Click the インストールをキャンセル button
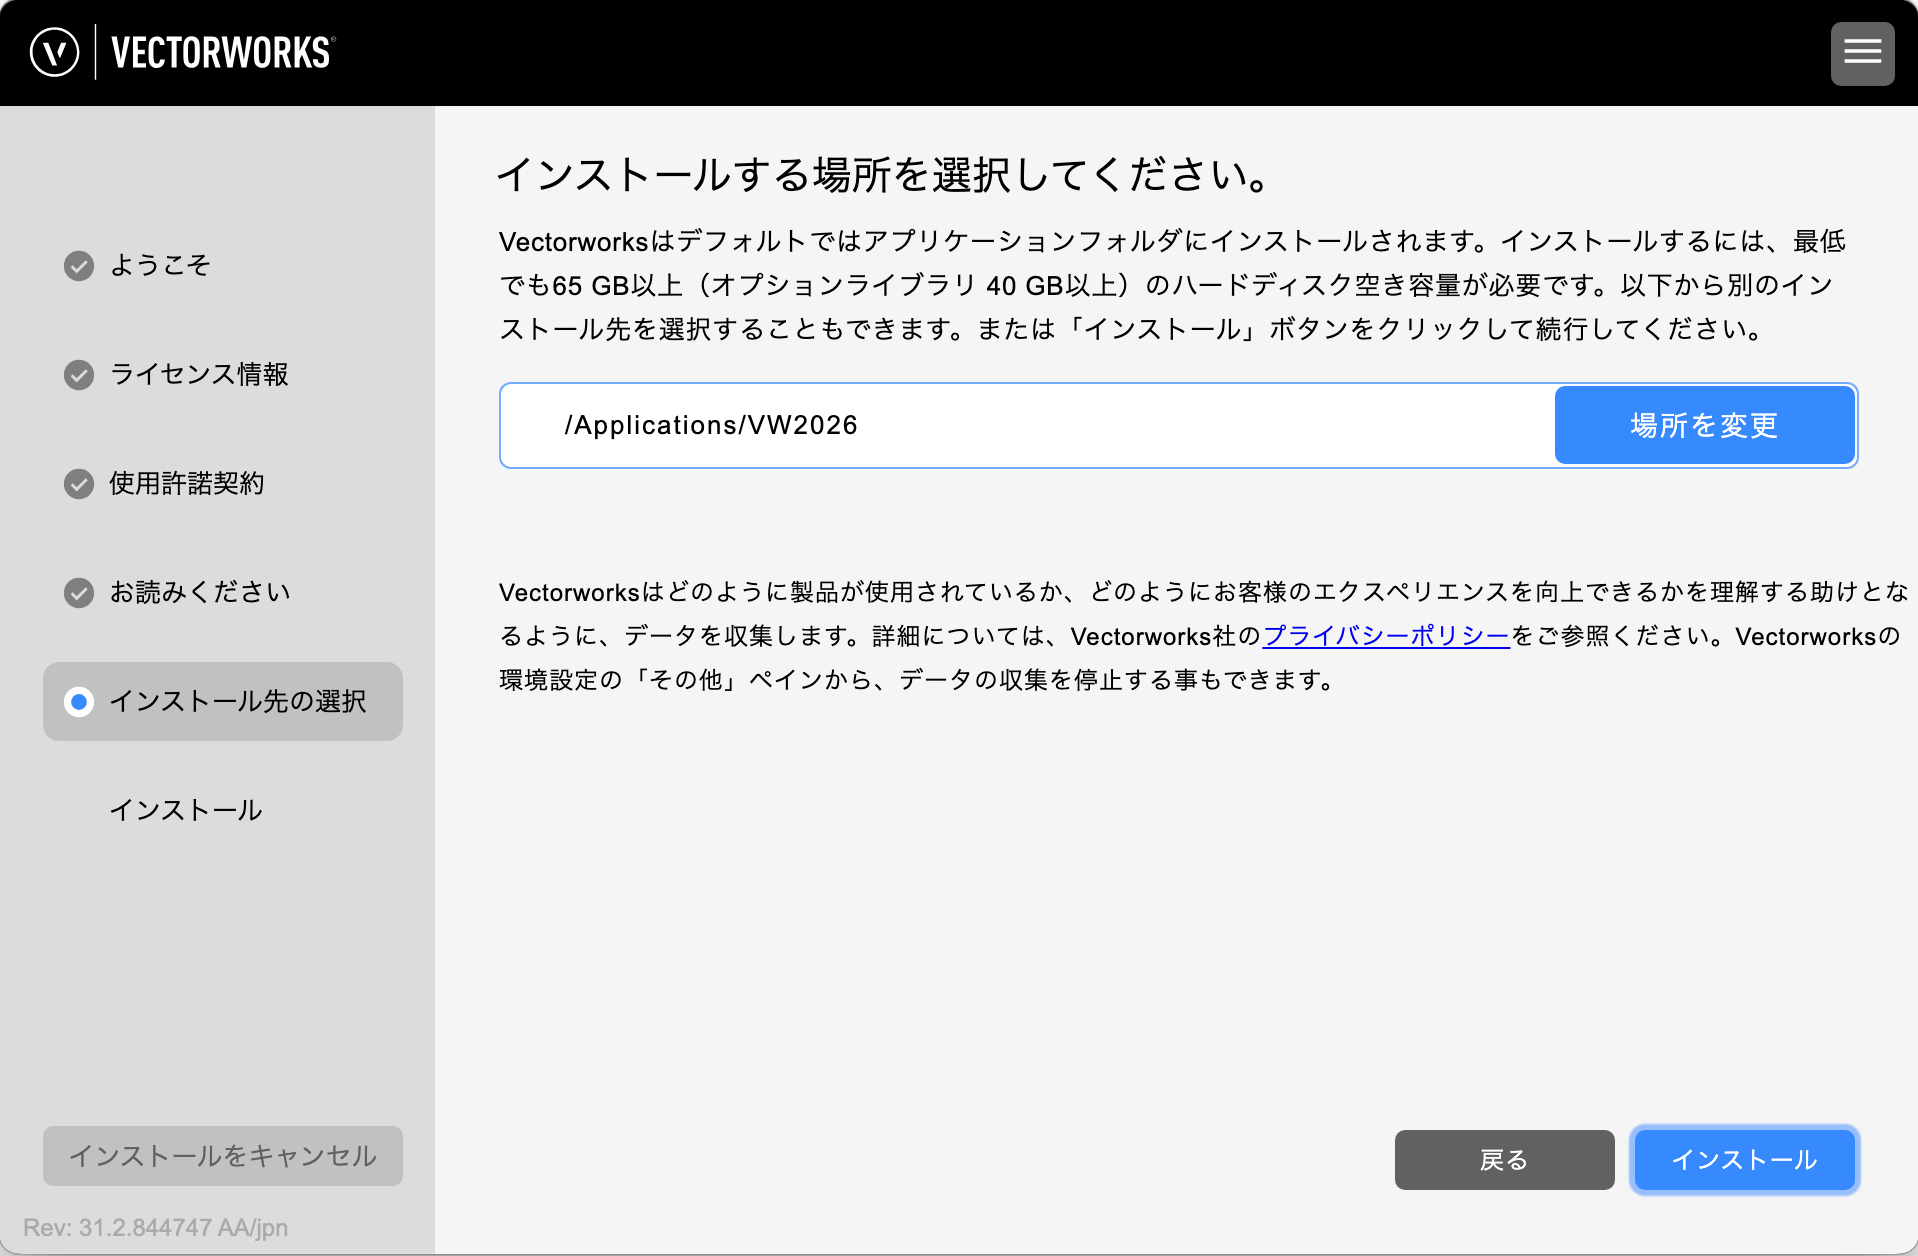 tap(222, 1156)
